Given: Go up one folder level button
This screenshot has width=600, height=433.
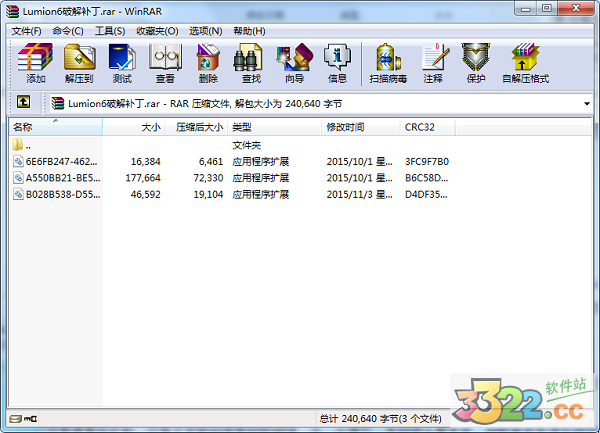Looking at the screenshot, I should coord(23,102).
